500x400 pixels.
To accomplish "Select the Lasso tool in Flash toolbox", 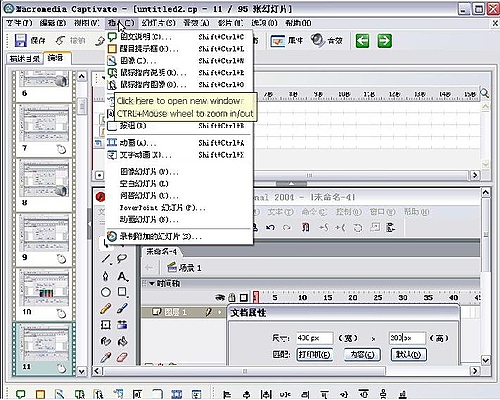I will click(x=122, y=259).
